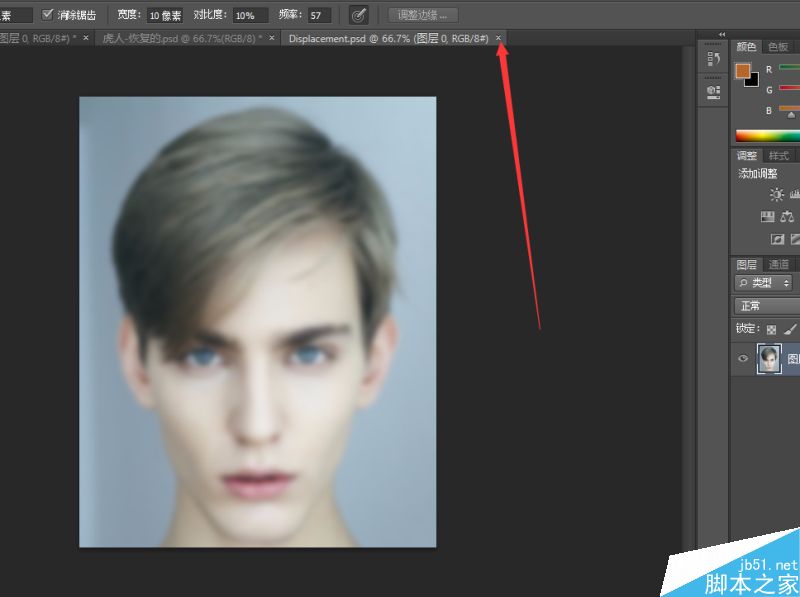Open the Channels (通道) panel tab
The height and width of the screenshot is (597, 800).
779,264
